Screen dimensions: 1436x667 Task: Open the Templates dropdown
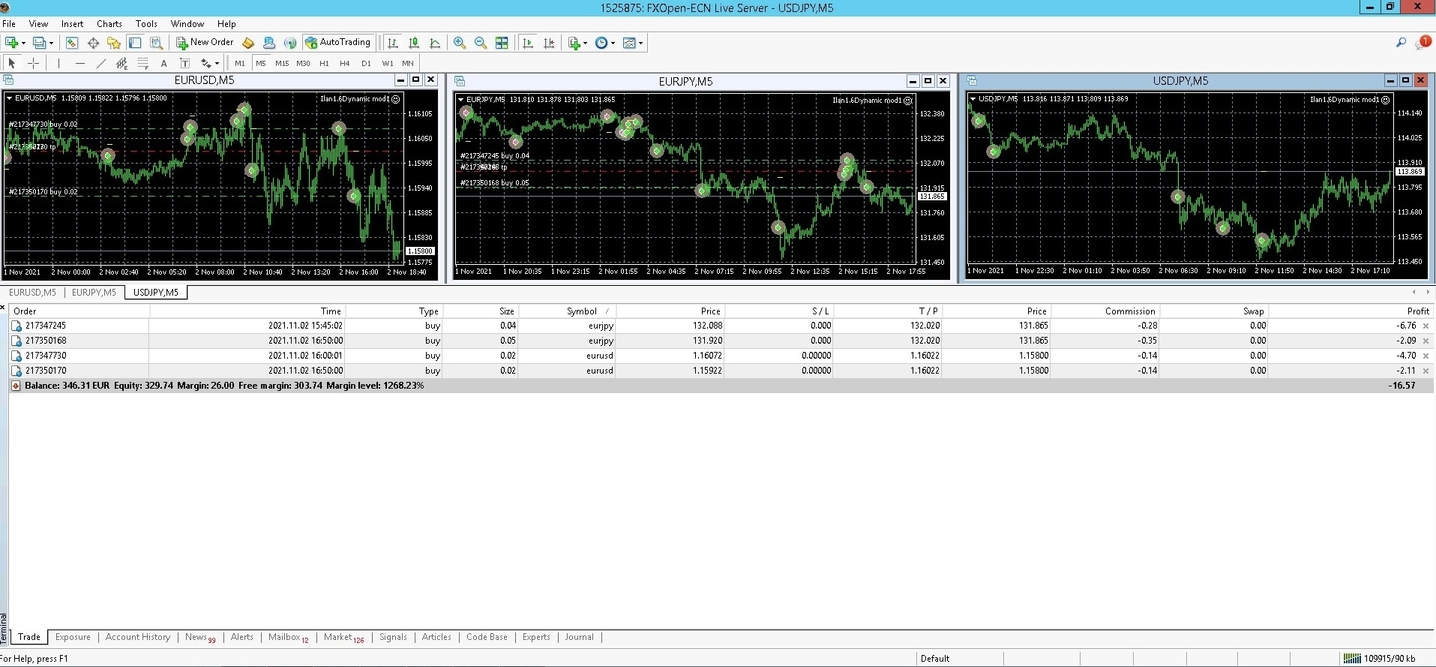point(631,42)
